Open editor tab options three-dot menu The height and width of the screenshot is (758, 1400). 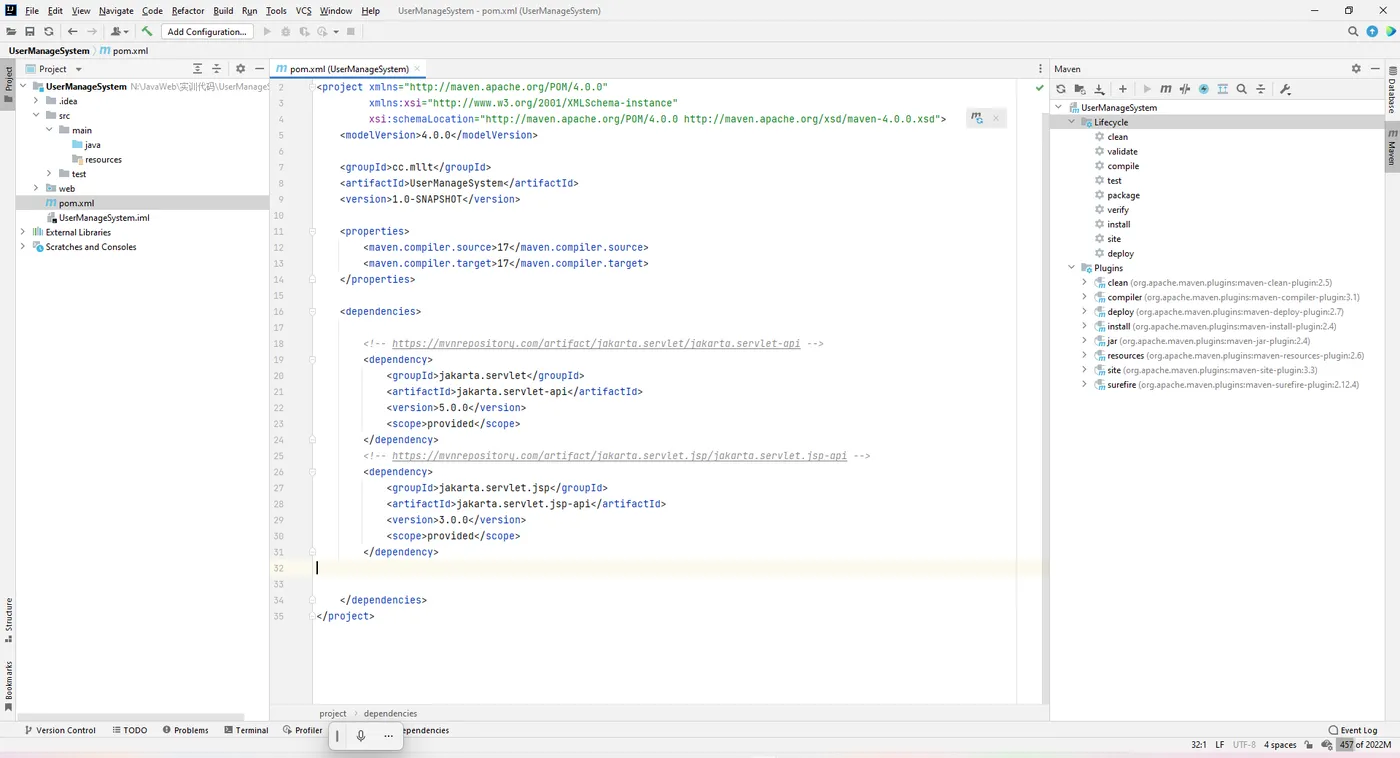click(1041, 69)
